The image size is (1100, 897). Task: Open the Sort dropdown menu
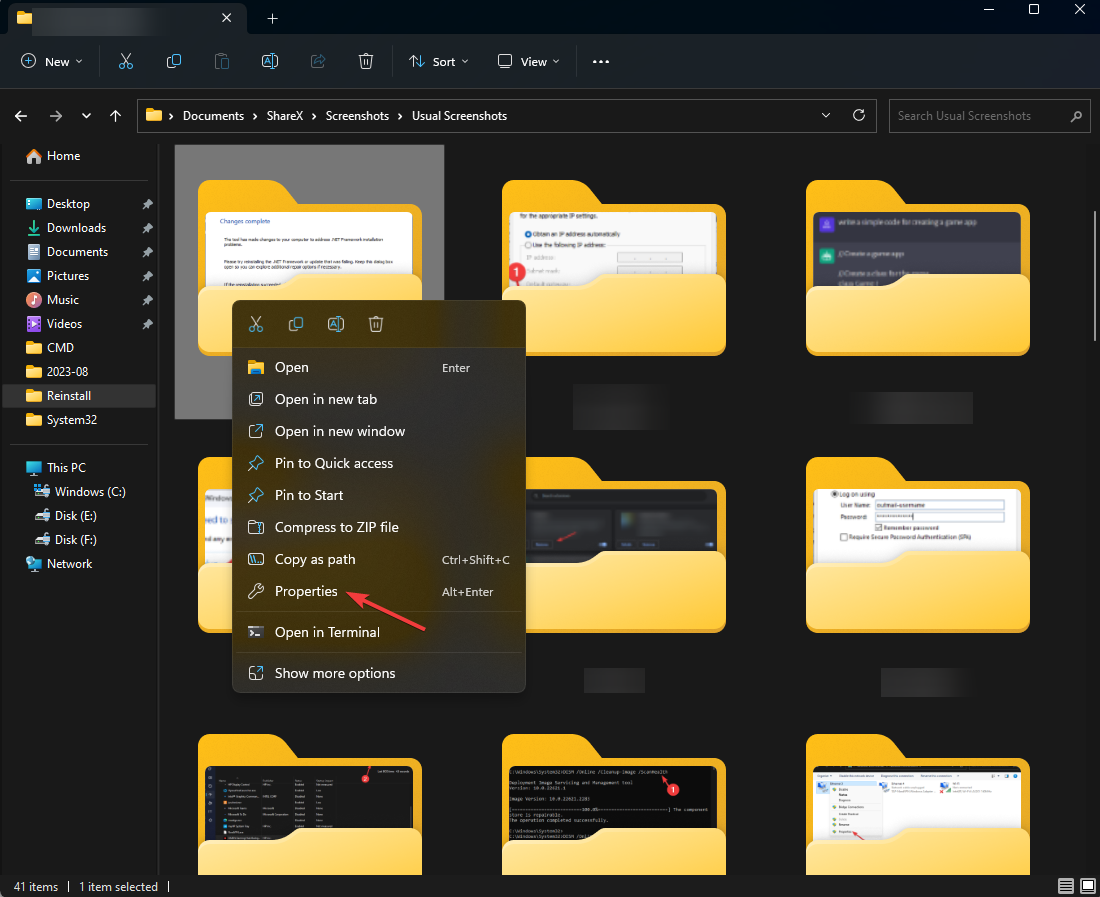pos(440,62)
